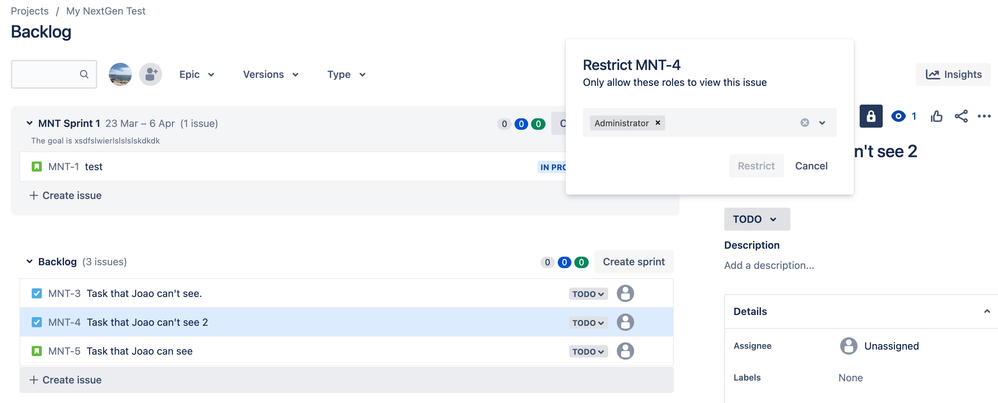
Task: Open the three-dot more actions menu
Action: coord(985,116)
